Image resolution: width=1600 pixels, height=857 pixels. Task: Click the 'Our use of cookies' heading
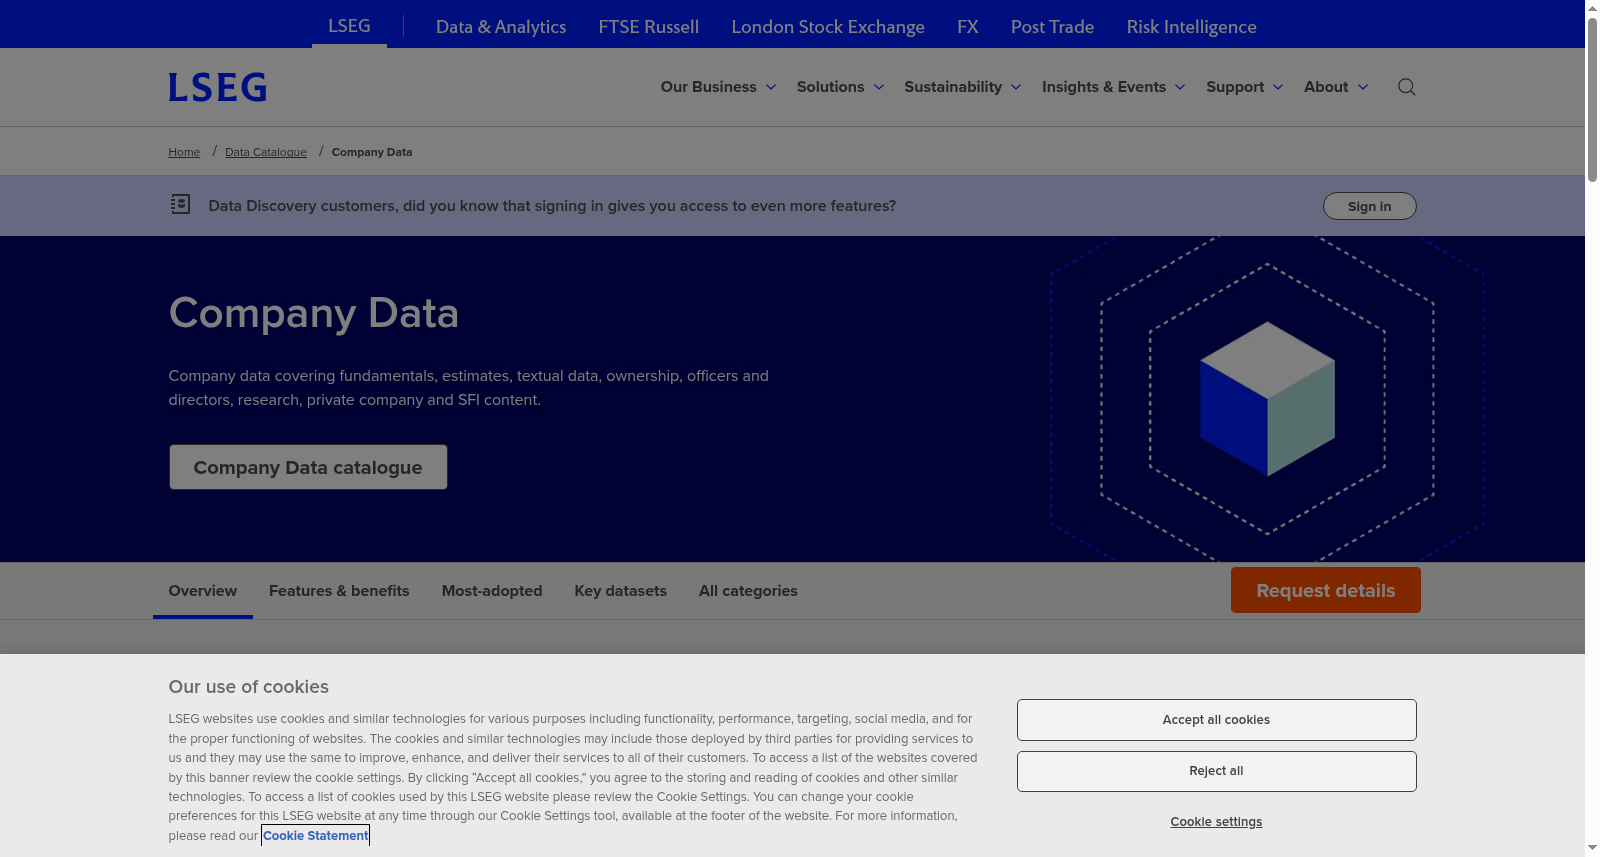click(248, 687)
